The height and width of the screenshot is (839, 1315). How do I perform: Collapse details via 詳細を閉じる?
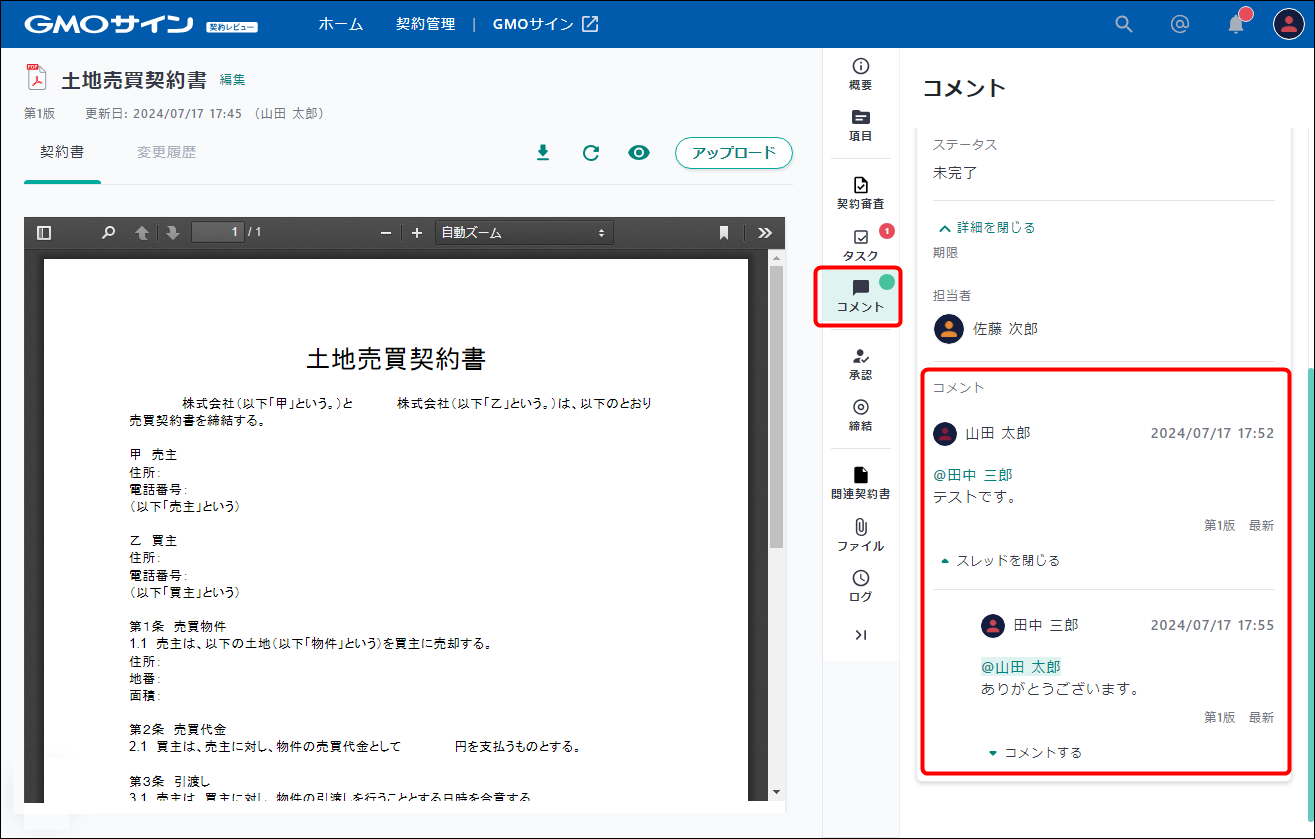[x=986, y=227]
